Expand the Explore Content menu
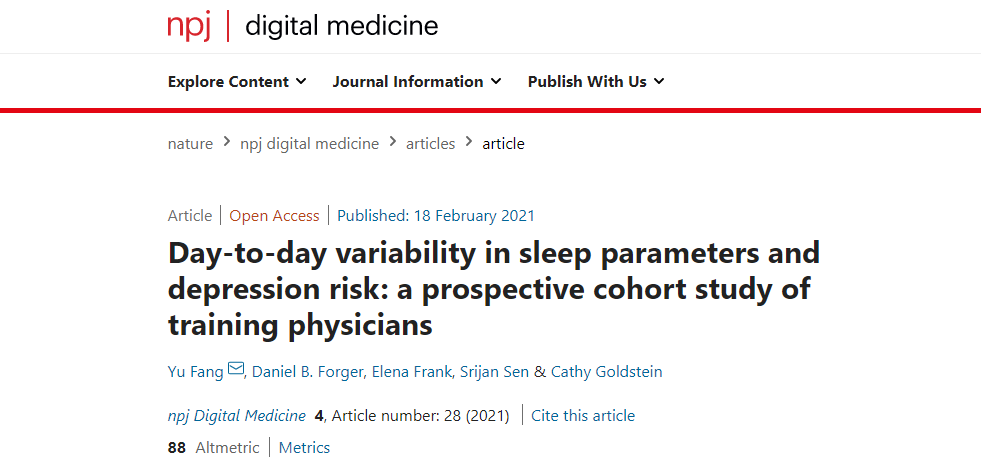Viewport: 981px width, 463px height. [x=237, y=82]
